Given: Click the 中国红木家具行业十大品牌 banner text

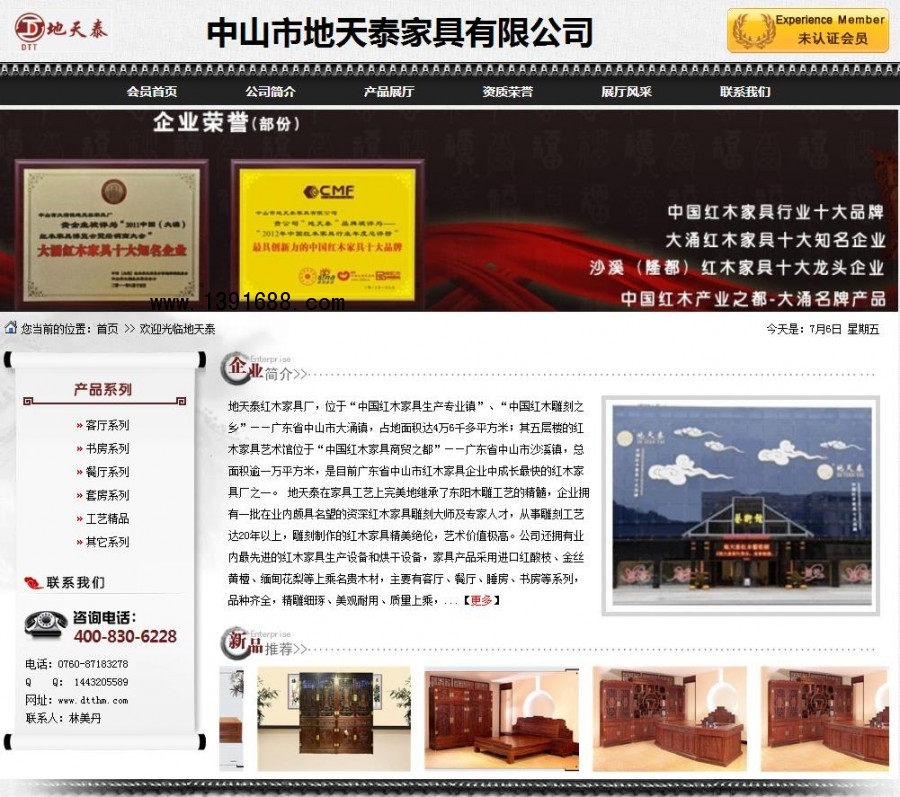Looking at the screenshot, I should pos(776,212).
